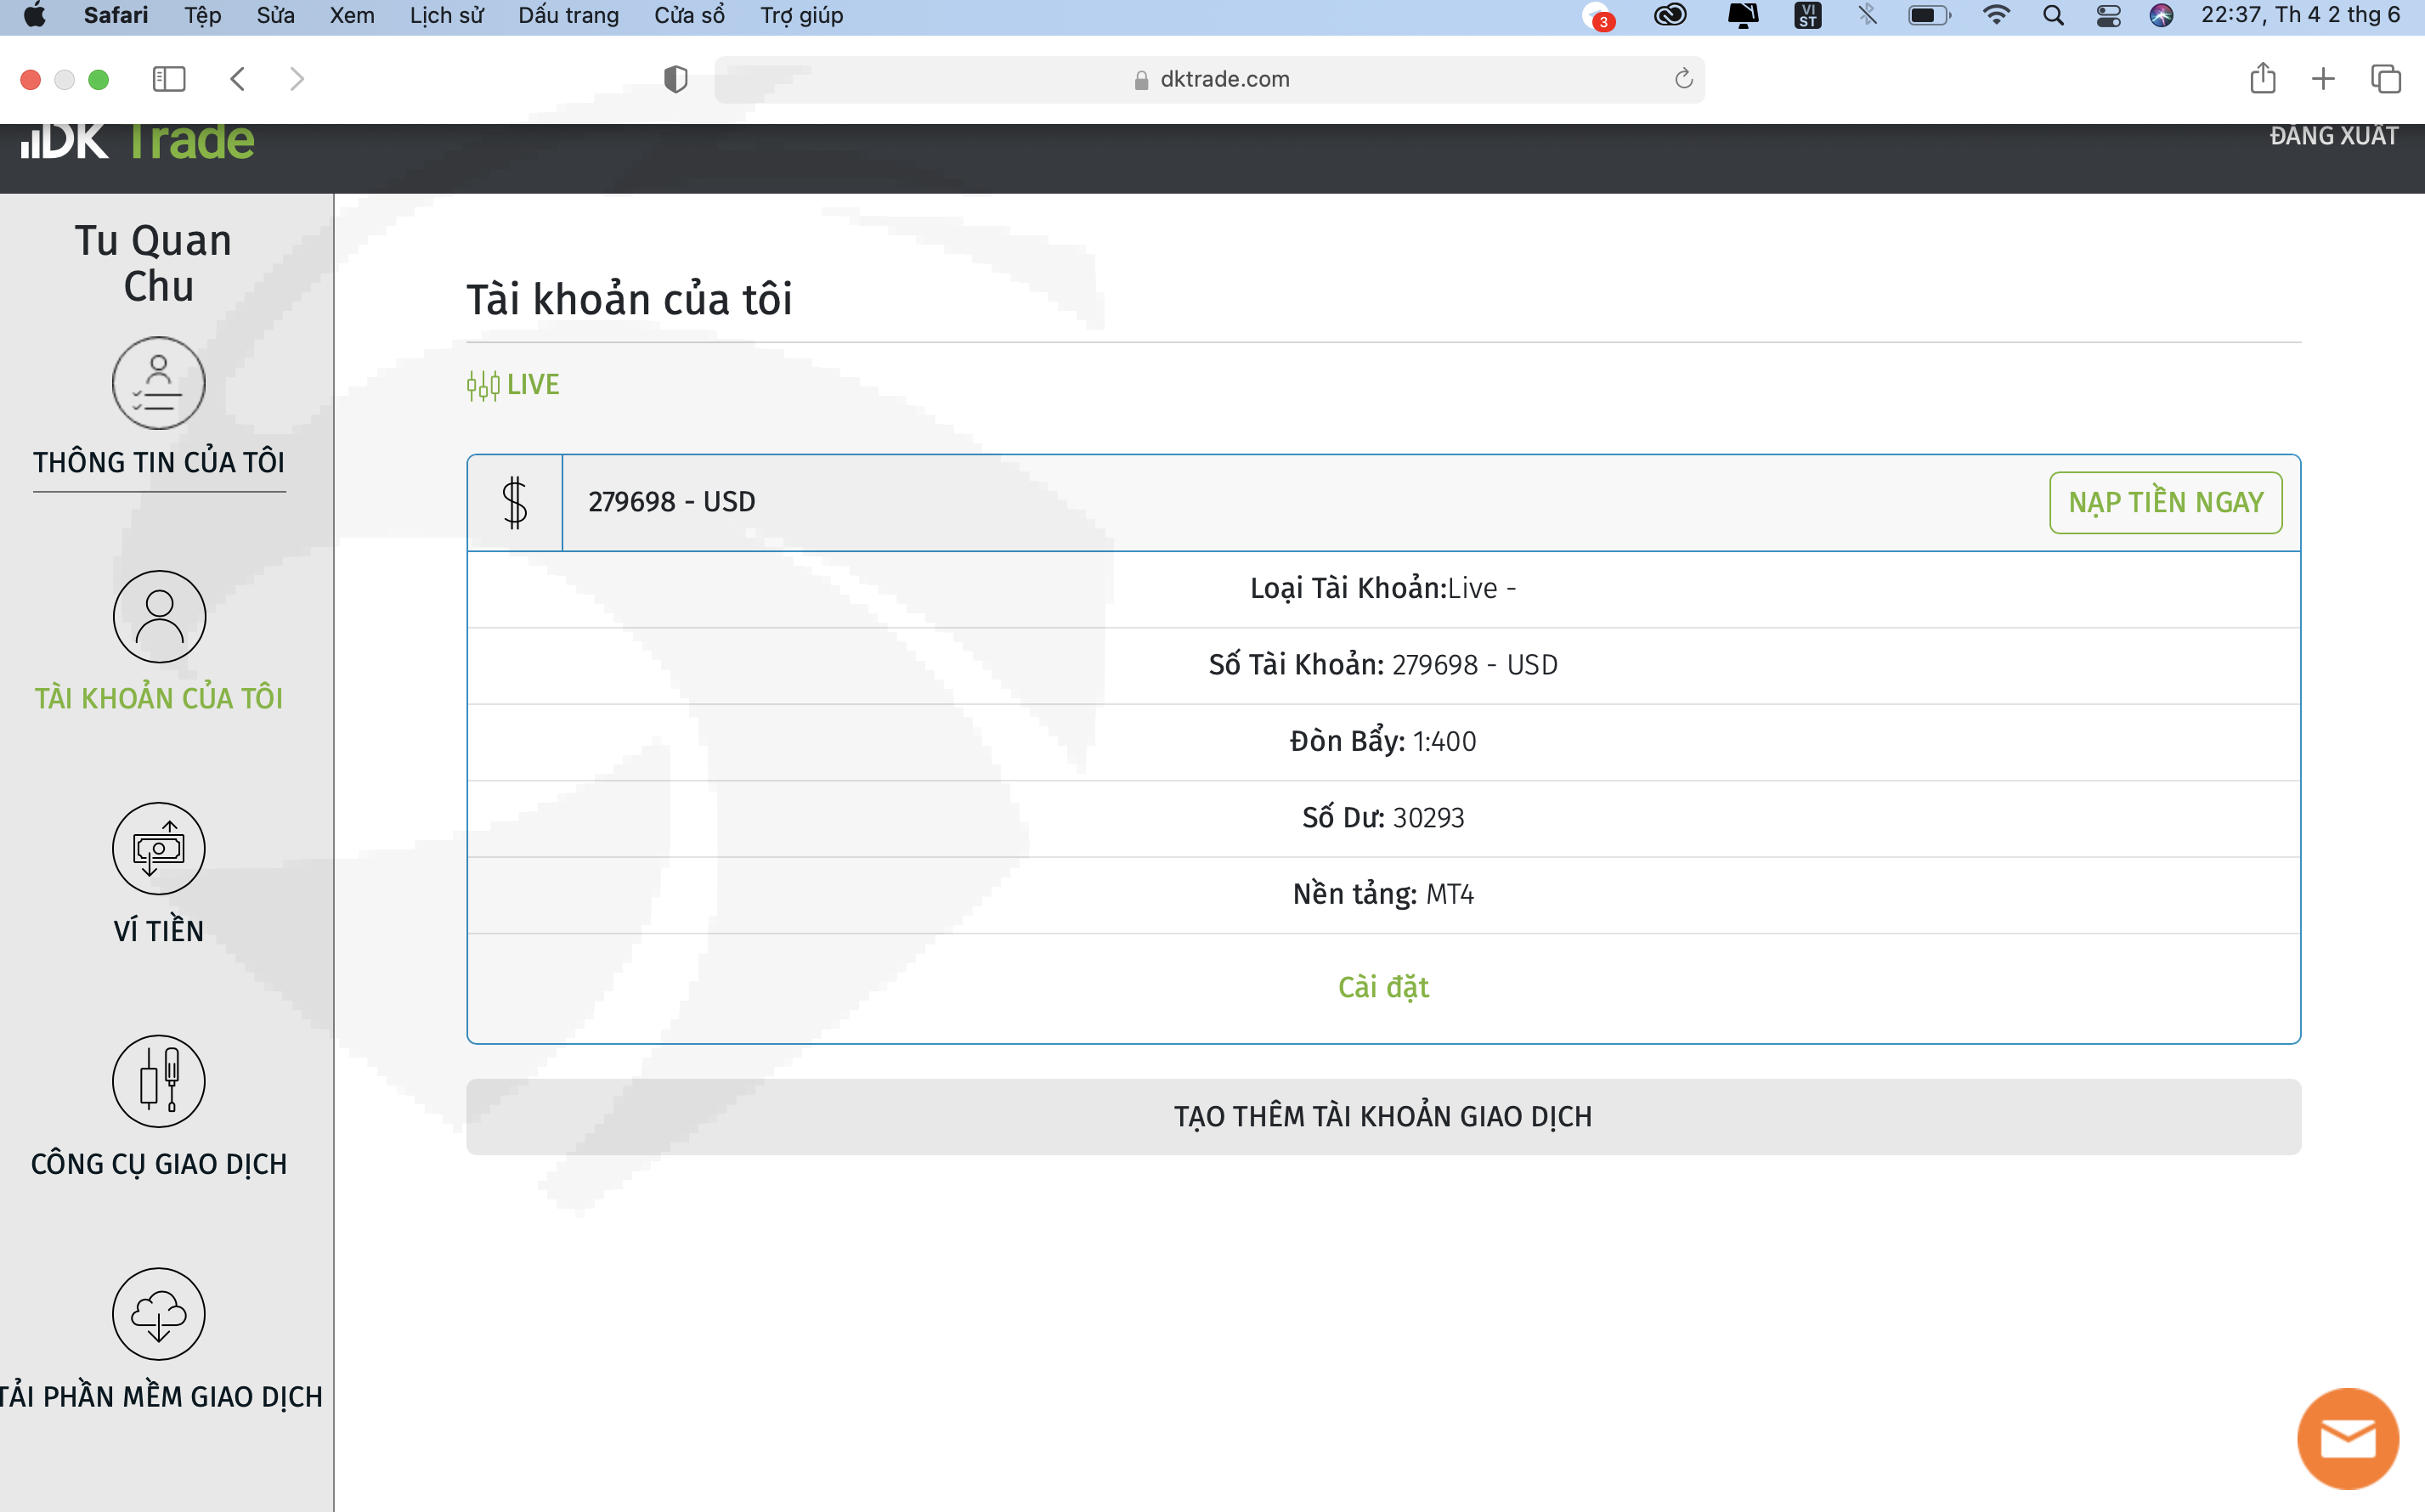
Task: Open macOS Control Center in menu bar
Action: 2108,15
